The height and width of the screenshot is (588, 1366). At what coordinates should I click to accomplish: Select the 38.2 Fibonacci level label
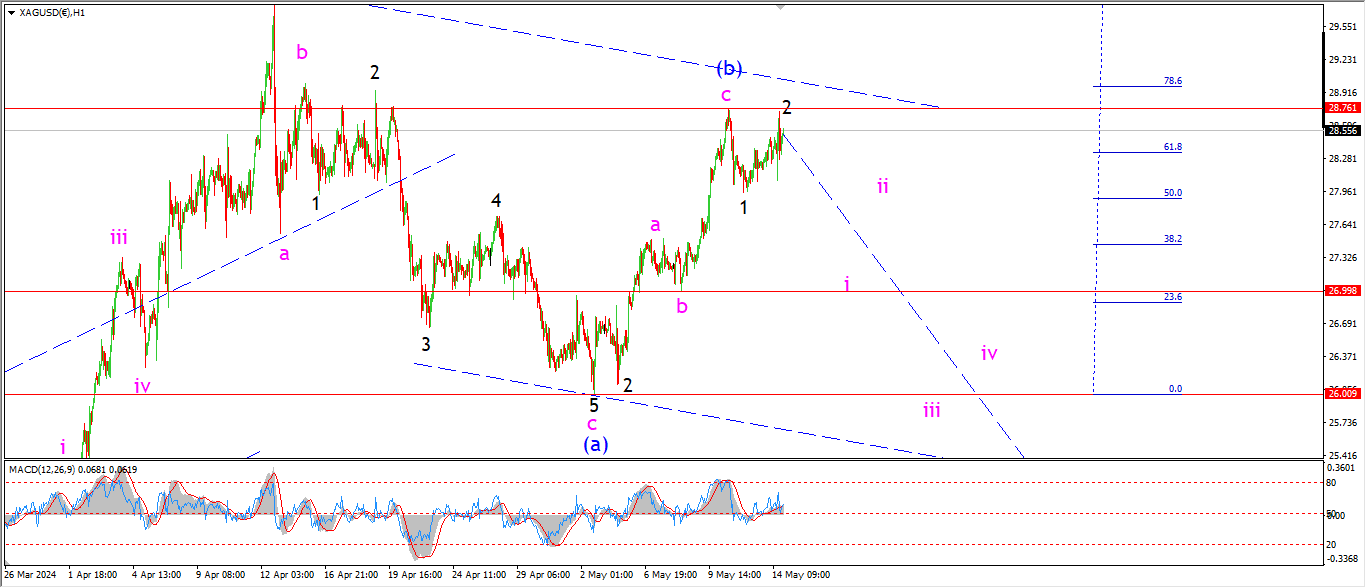click(1173, 239)
